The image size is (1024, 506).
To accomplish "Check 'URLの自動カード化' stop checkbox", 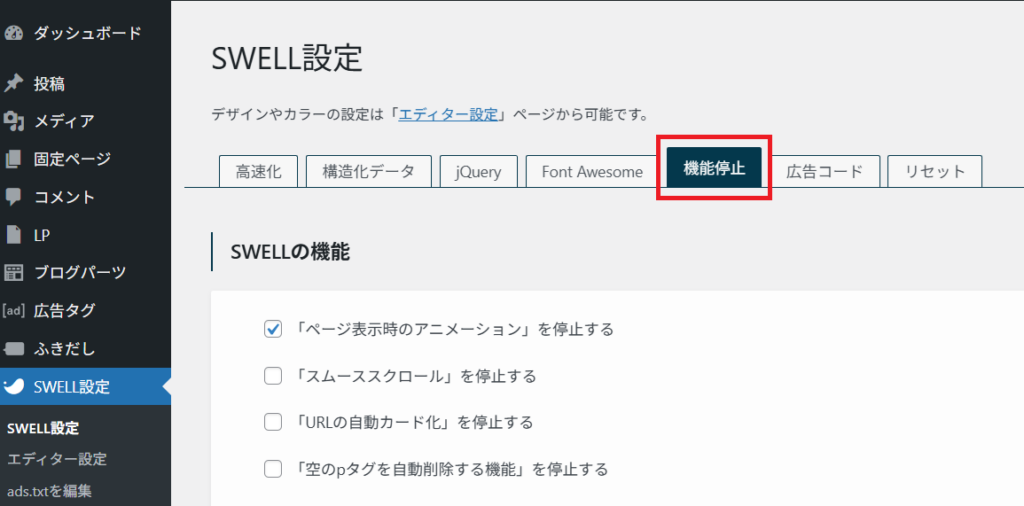I will click(x=273, y=422).
